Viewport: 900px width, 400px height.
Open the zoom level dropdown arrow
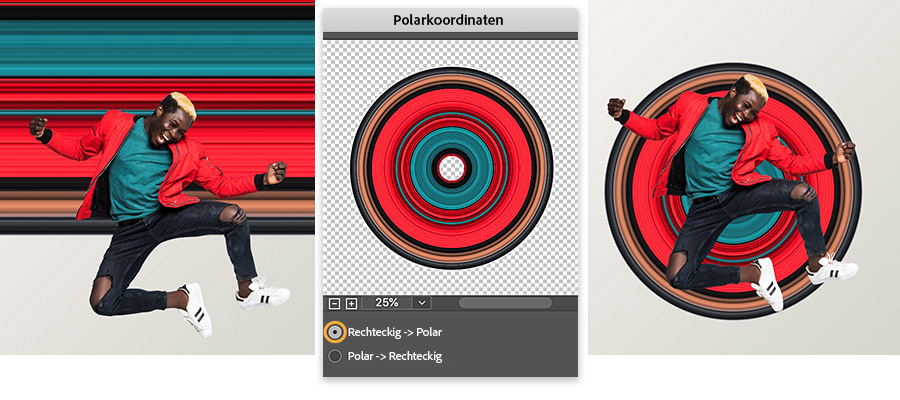[422, 303]
